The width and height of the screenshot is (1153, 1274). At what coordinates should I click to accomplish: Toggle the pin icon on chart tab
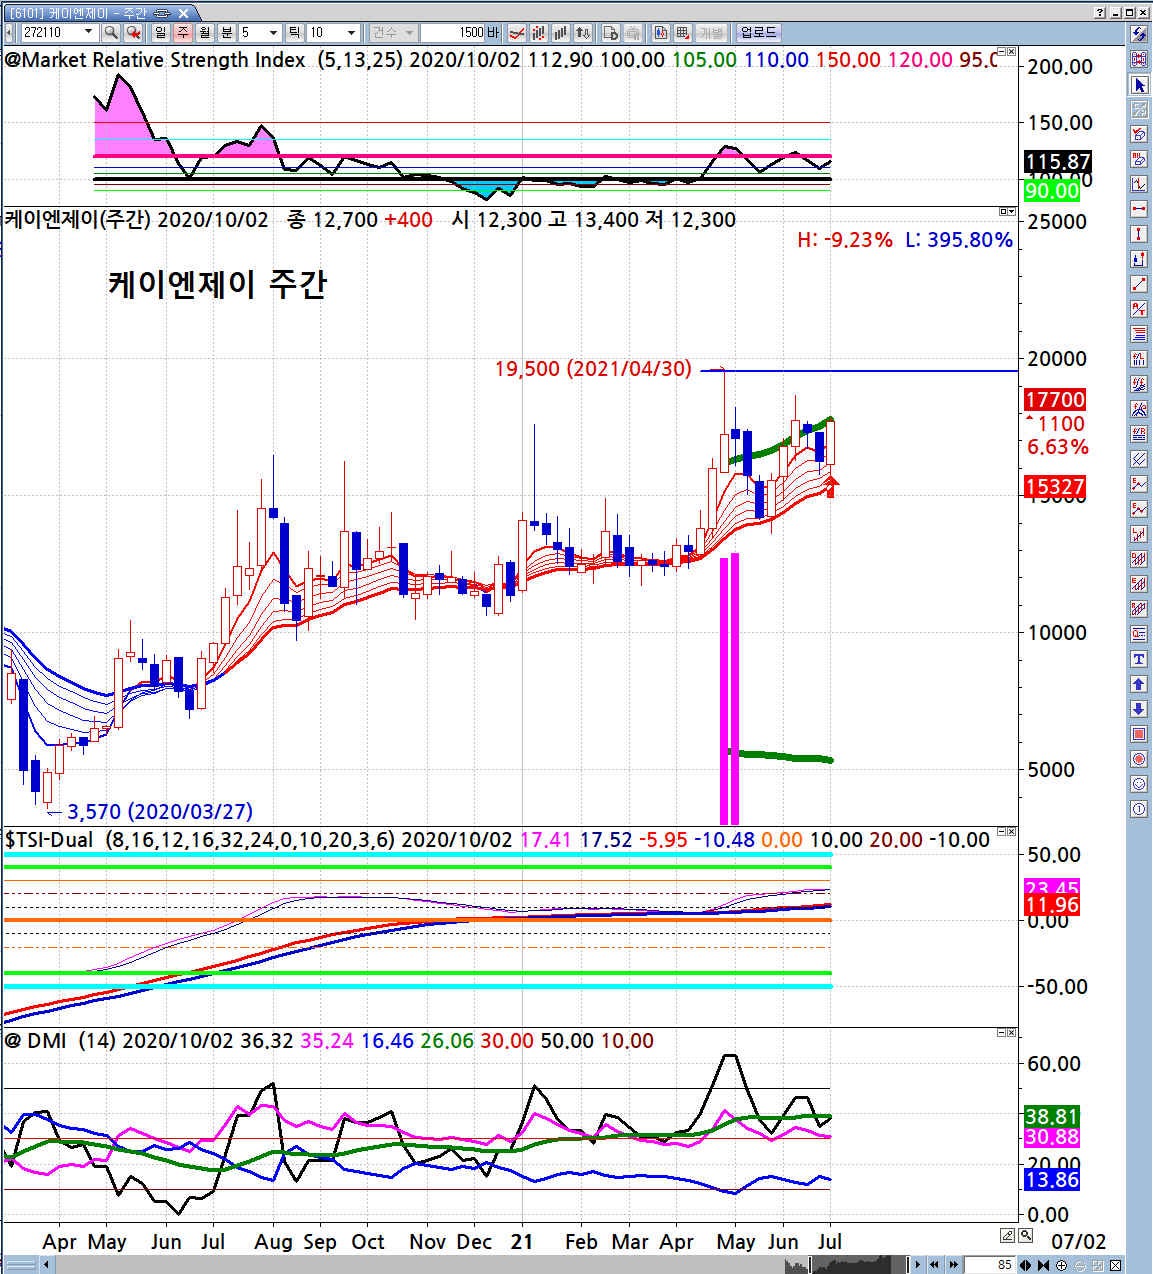click(163, 13)
